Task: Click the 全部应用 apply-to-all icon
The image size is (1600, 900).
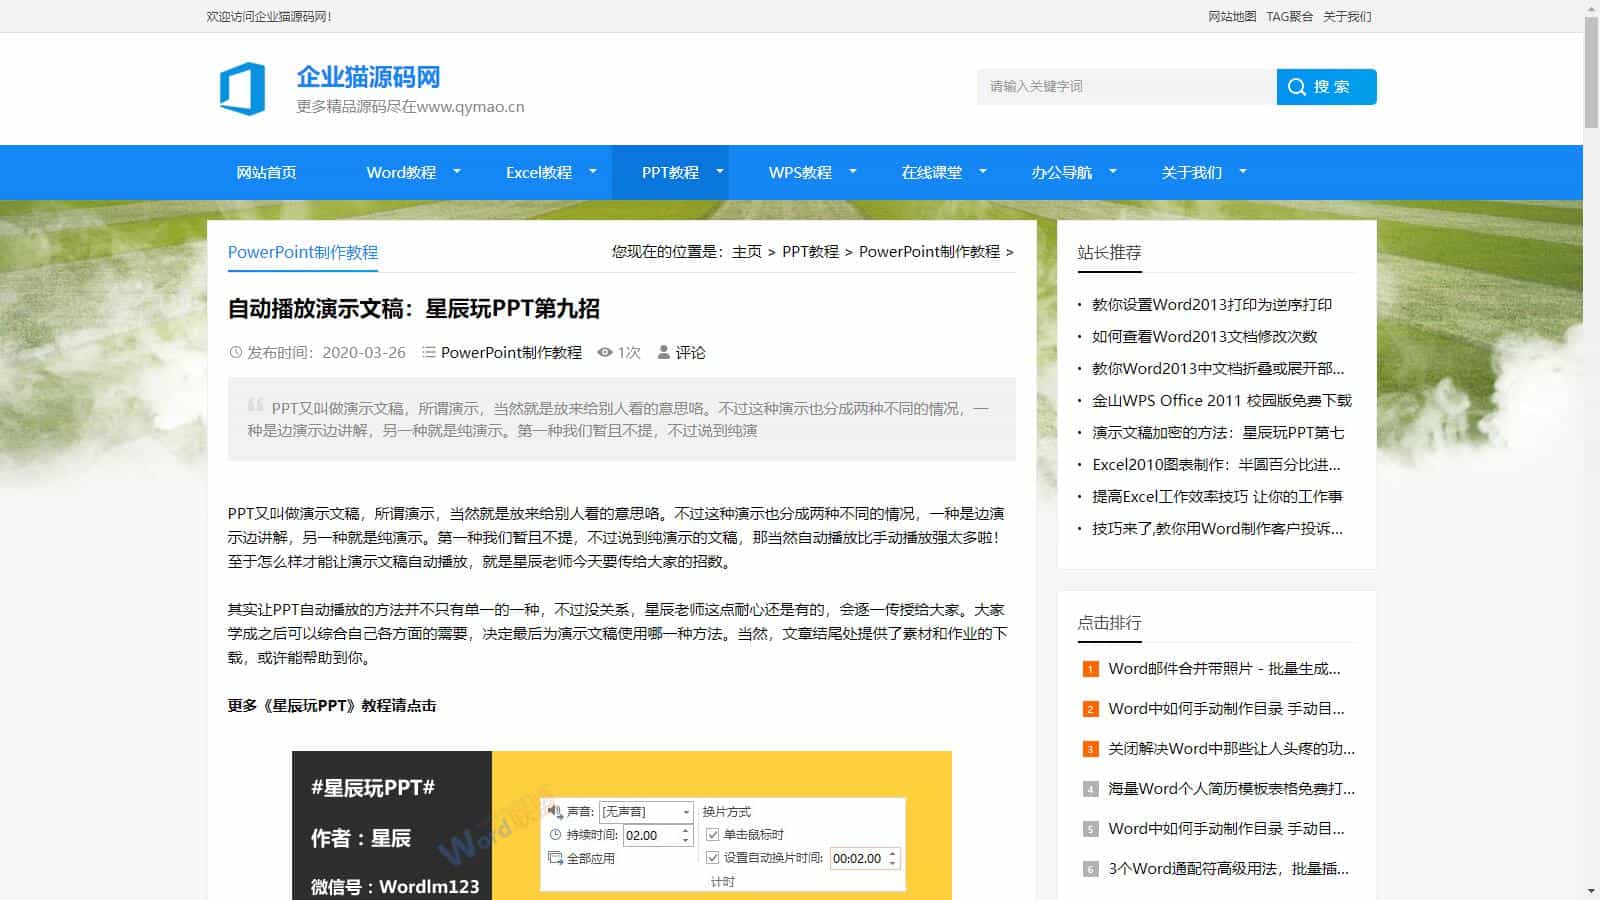Action: click(554, 858)
